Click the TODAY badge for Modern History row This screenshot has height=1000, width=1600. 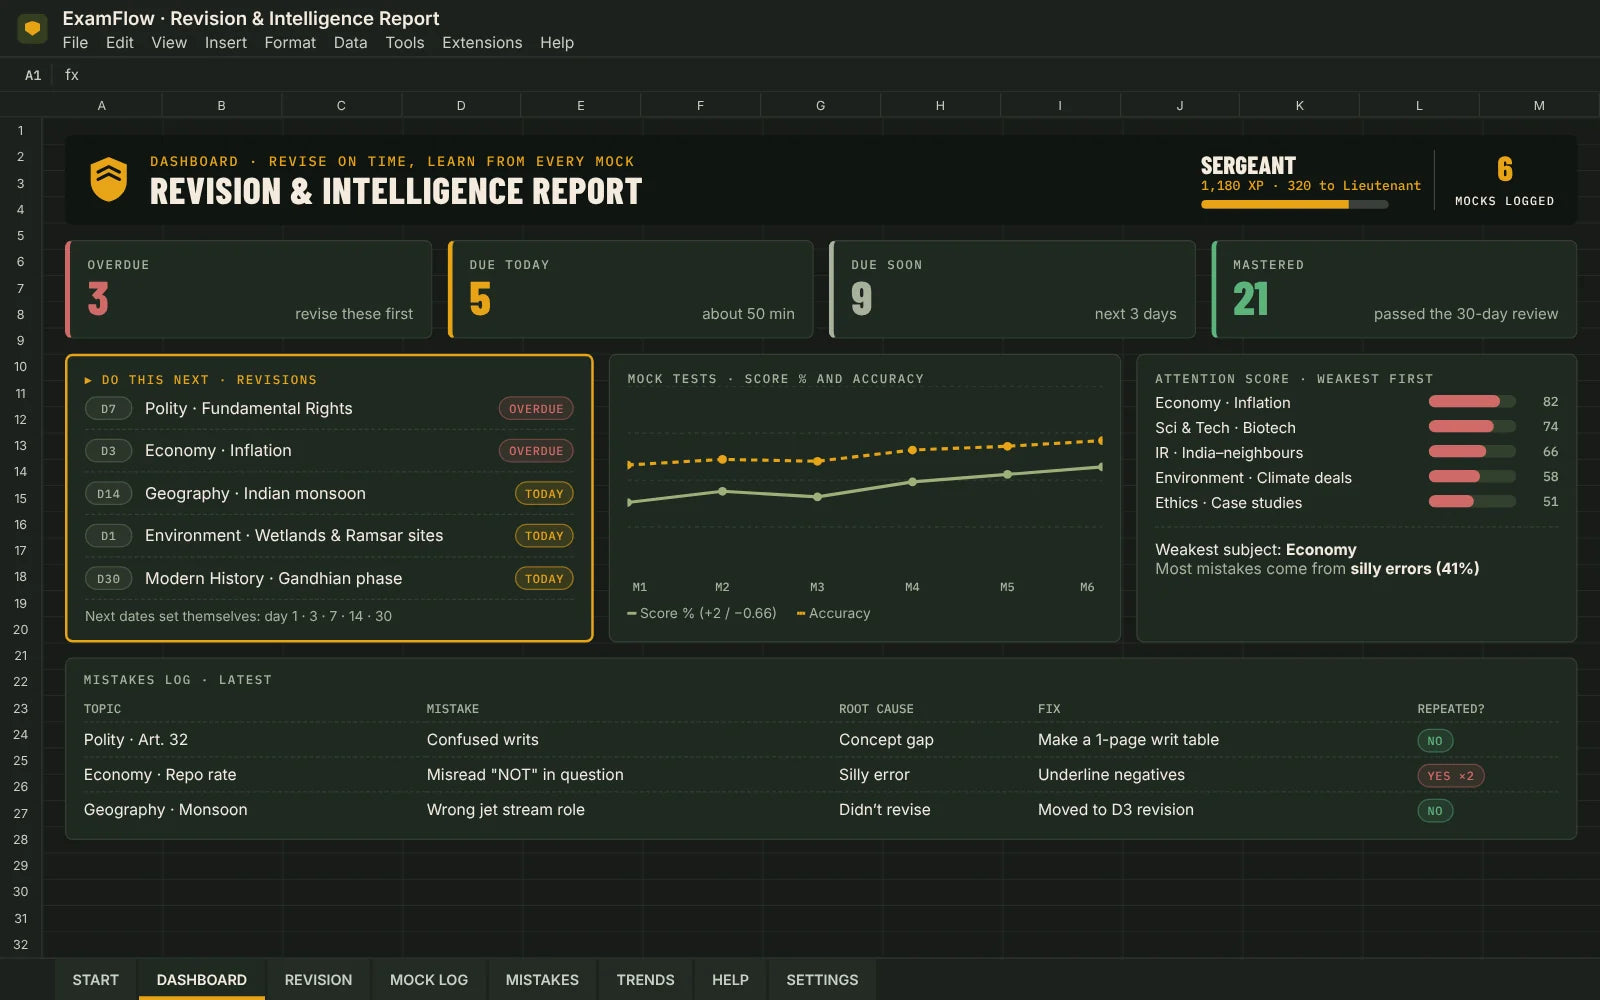544,579
